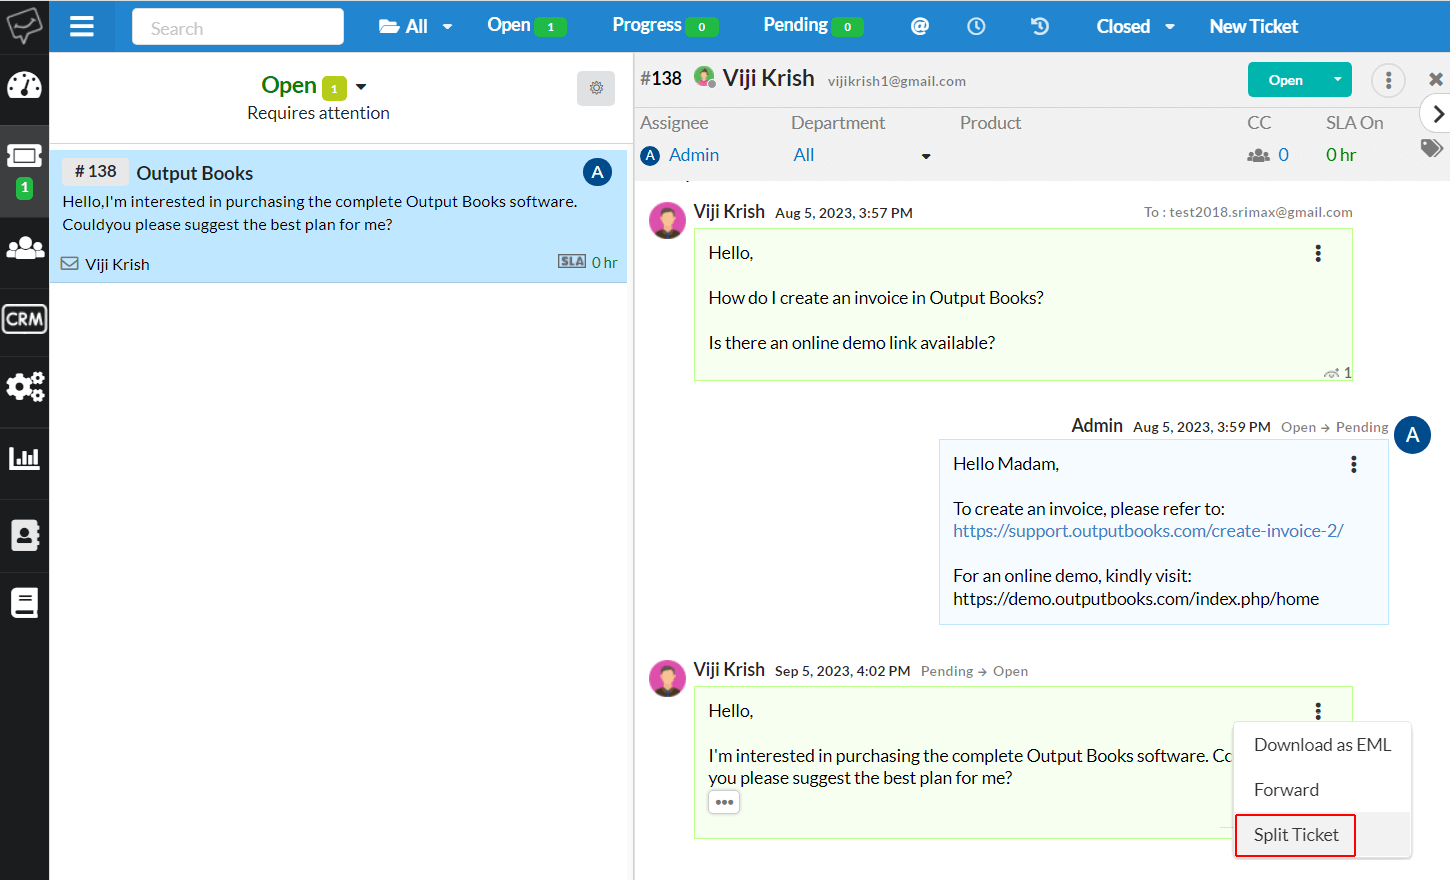This screenshot has height=880, width=1450.
Task: Open the knowledge base book sidebar icon
Action: click(x=24, y=603)
